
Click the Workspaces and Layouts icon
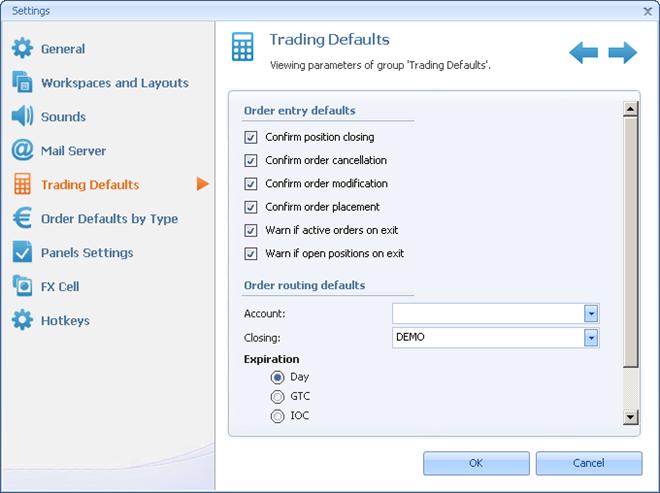click(x=22, y=82)
